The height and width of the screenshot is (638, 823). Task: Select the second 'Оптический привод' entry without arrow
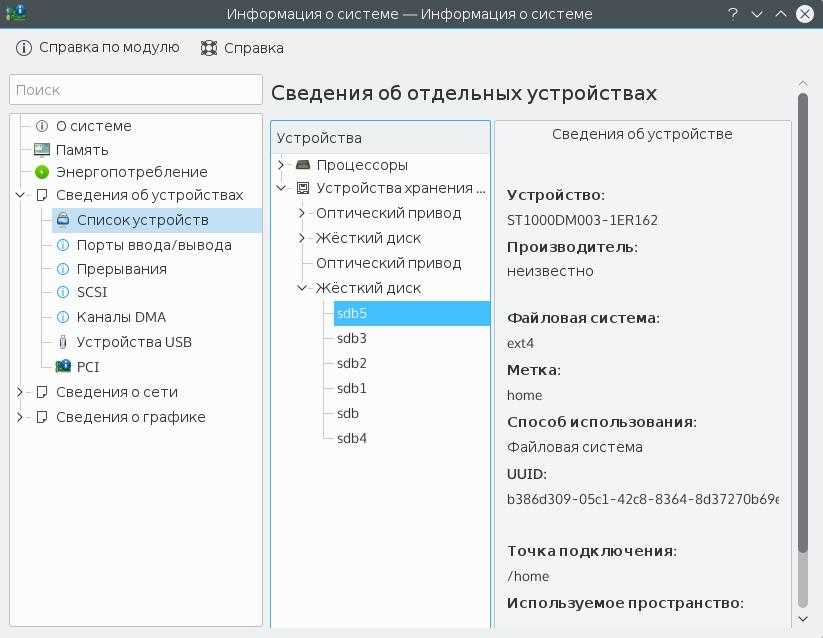pyautogui.click(x=388, y=263)
